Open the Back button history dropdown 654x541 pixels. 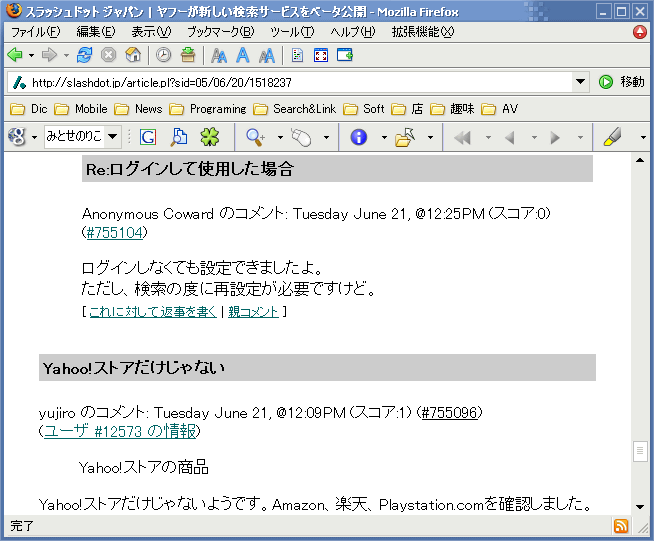pos(31,55)
